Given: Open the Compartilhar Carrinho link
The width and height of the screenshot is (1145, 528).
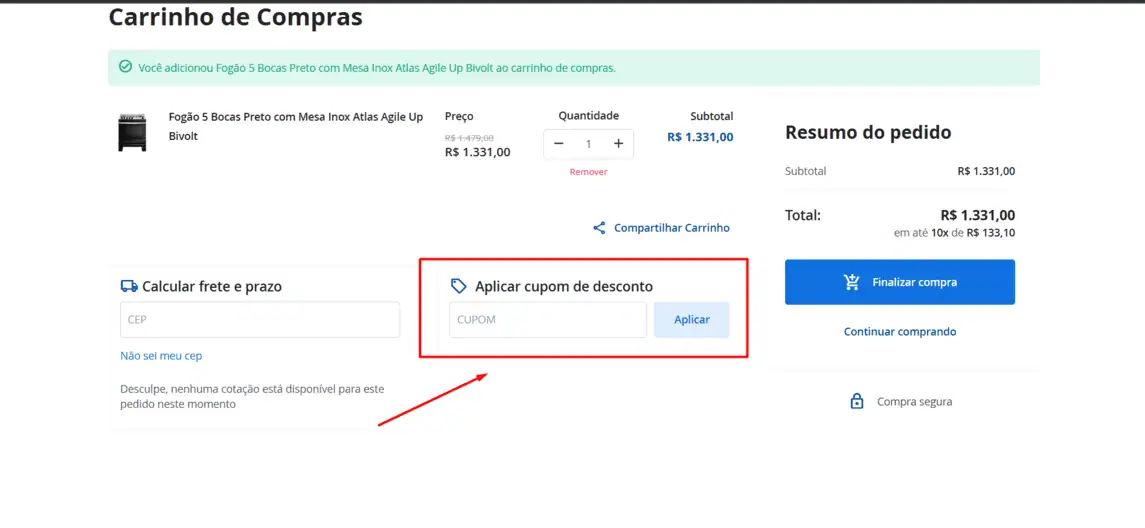Looking at the screenshot, I should click(671, 228).
